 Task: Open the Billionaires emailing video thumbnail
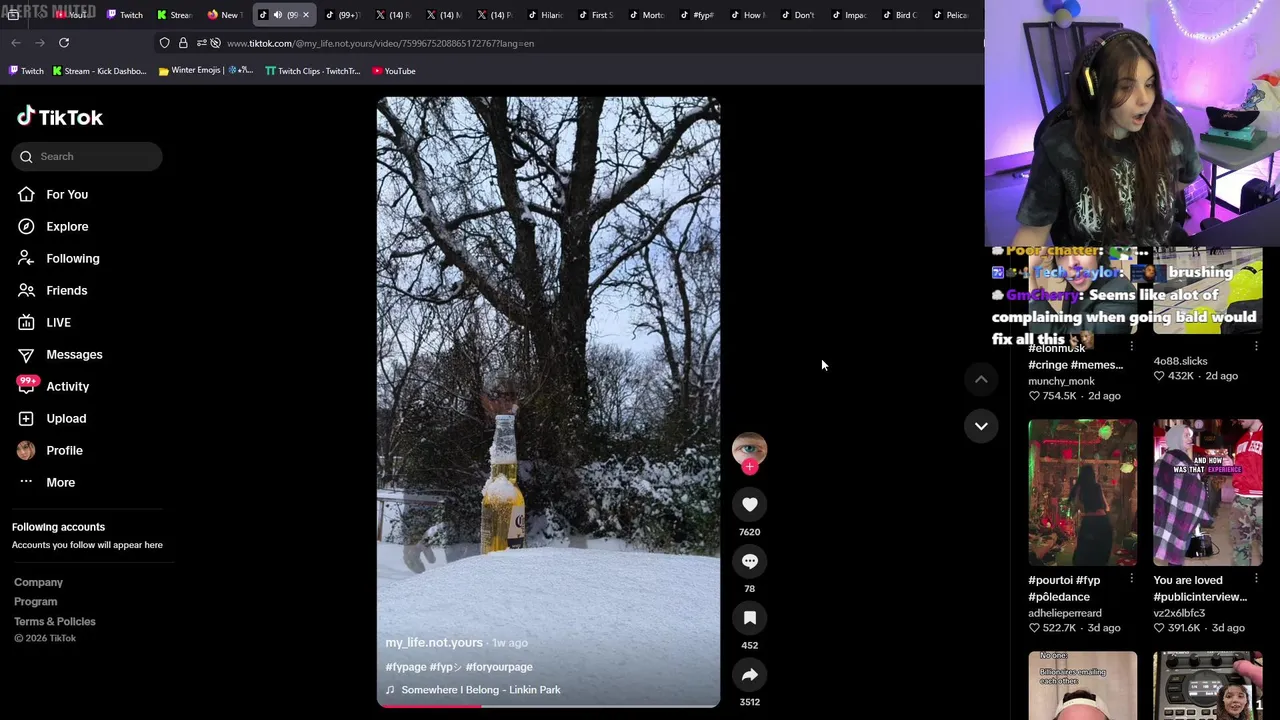click(x=1082, y=685)
